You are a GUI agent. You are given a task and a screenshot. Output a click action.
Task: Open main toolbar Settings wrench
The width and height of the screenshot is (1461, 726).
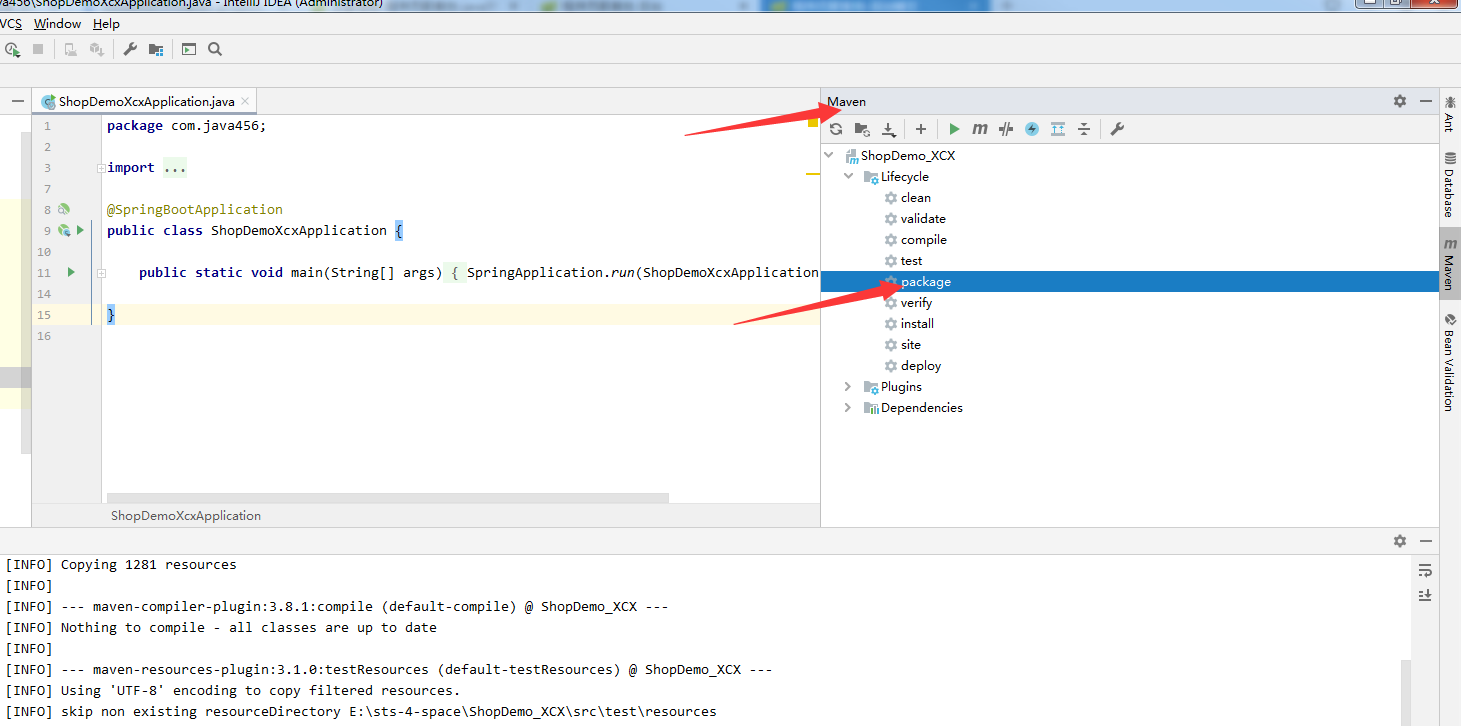click(x=130, y=49)
